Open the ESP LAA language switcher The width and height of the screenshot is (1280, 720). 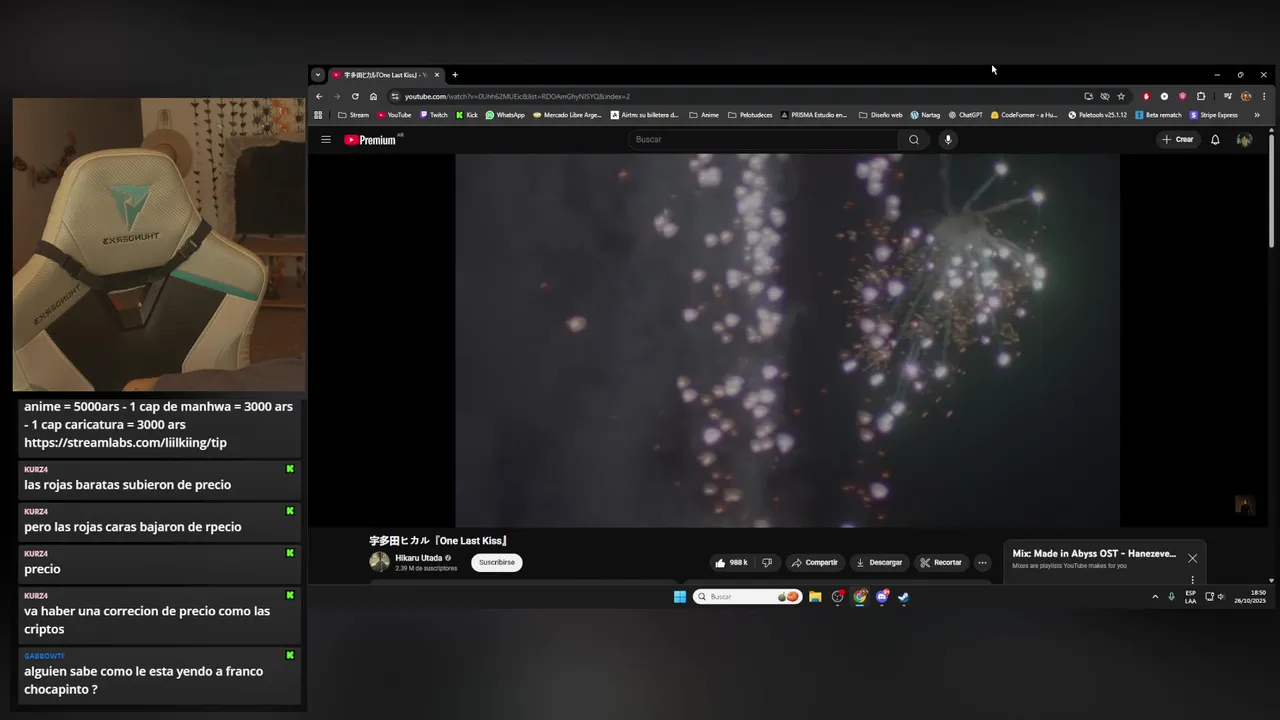coord(1190,597)
